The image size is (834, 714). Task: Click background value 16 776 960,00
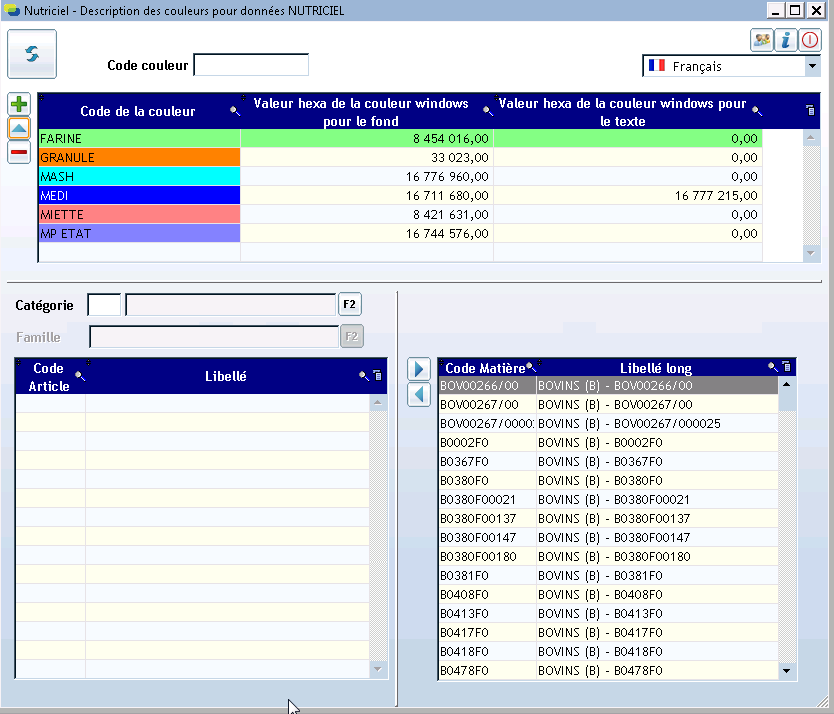[x=447, y=177]
